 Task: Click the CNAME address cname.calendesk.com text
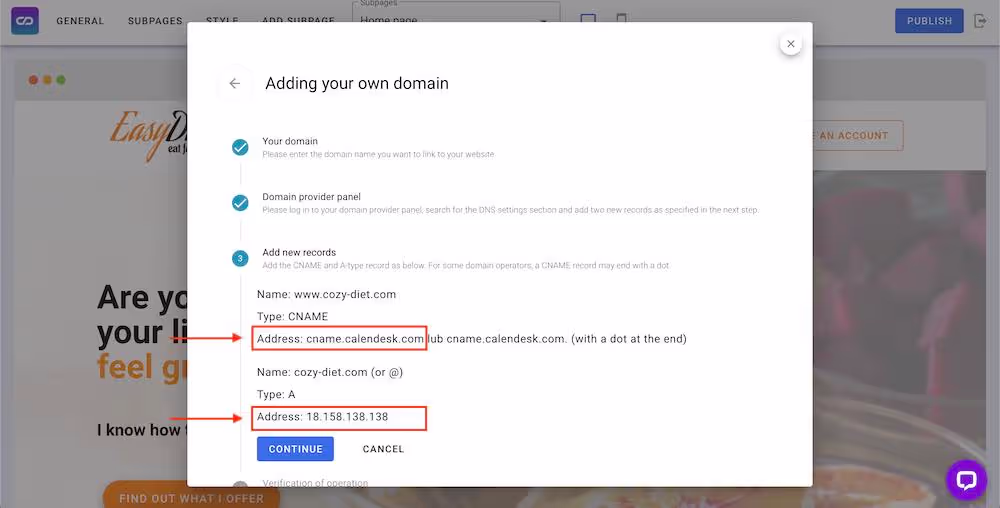(365, 339)
